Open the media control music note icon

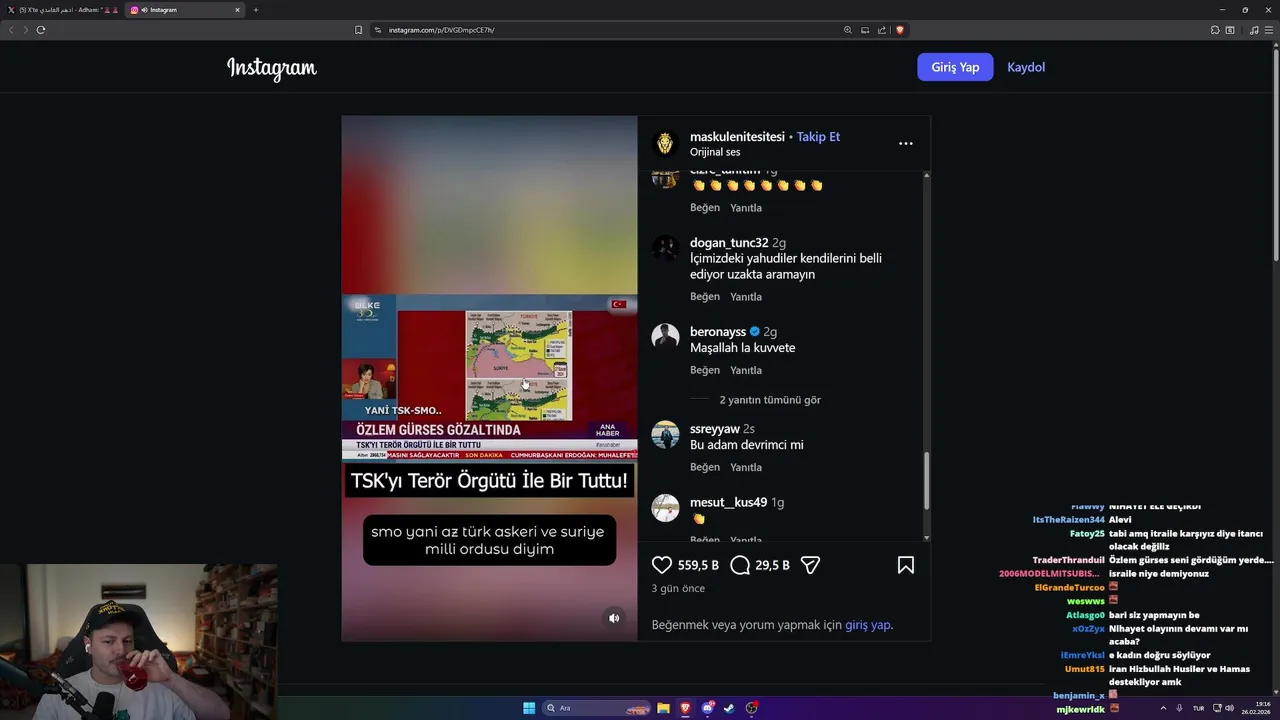pos(1254,30)
